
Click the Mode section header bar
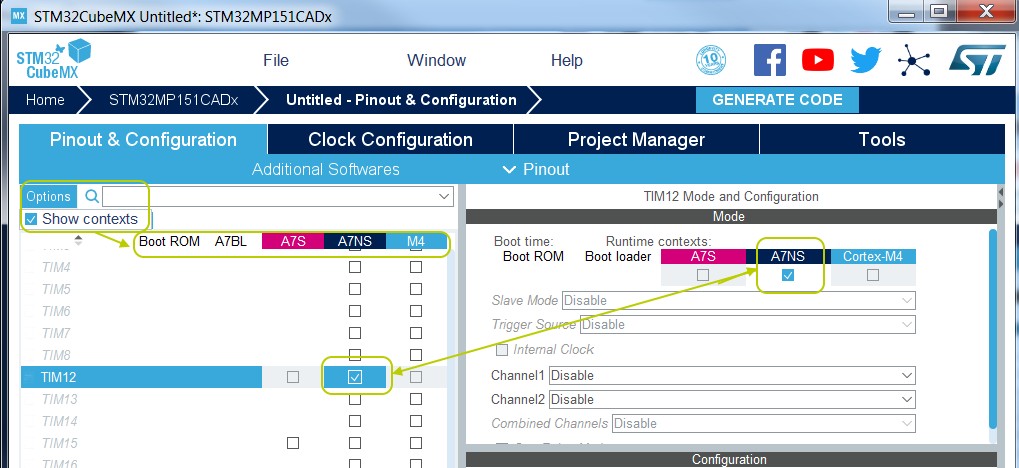tap(729, 216)
